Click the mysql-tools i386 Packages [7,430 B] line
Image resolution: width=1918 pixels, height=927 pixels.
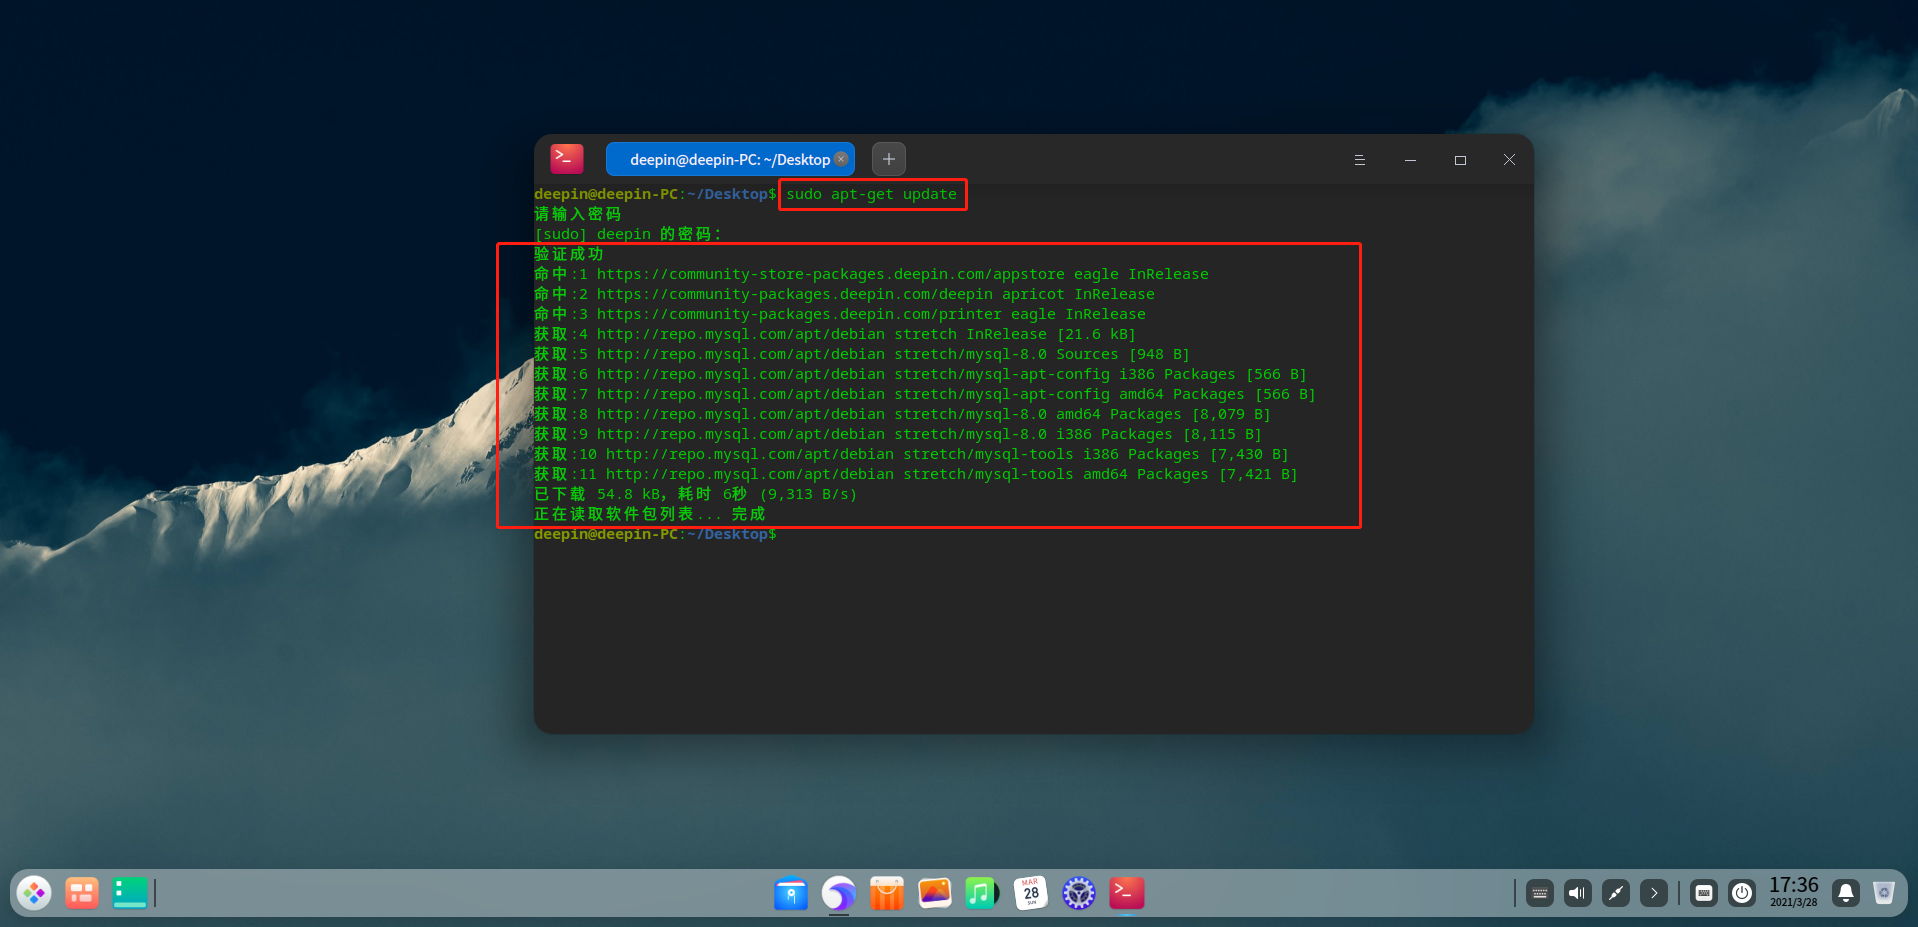point(911,454)
